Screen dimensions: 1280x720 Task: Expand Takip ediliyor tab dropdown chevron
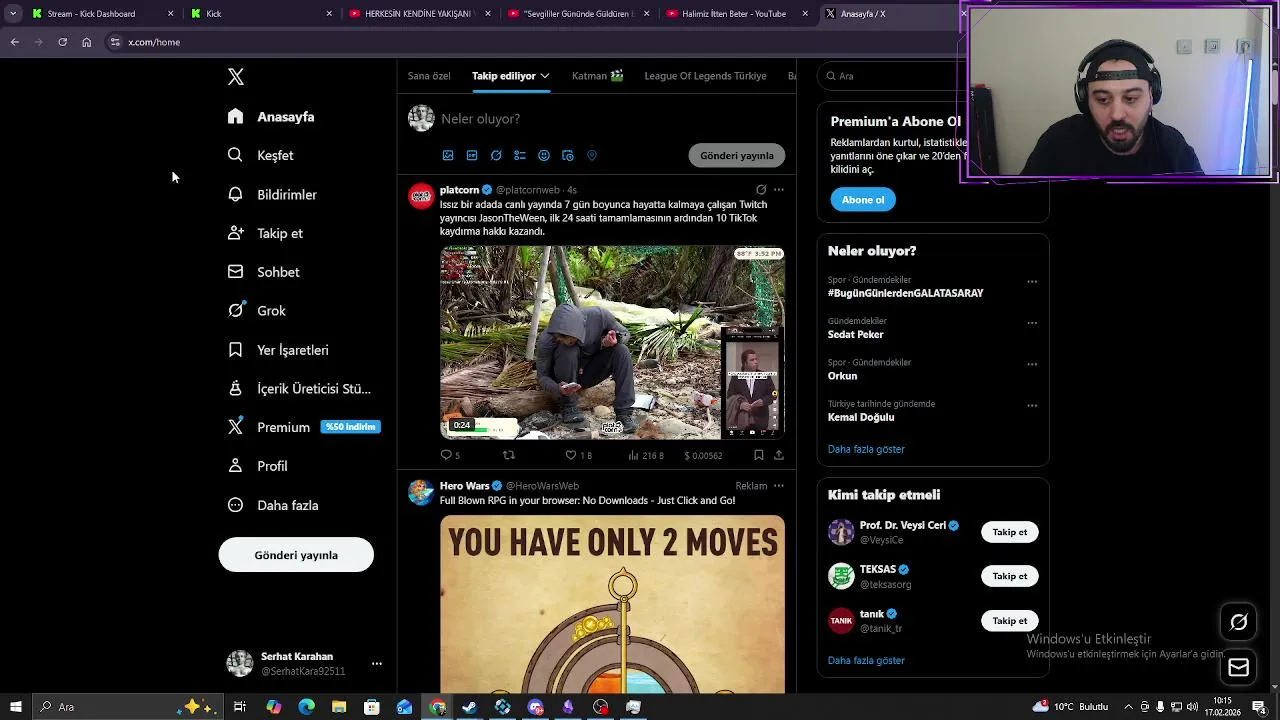pyautogui.click(x=545, y=76)
